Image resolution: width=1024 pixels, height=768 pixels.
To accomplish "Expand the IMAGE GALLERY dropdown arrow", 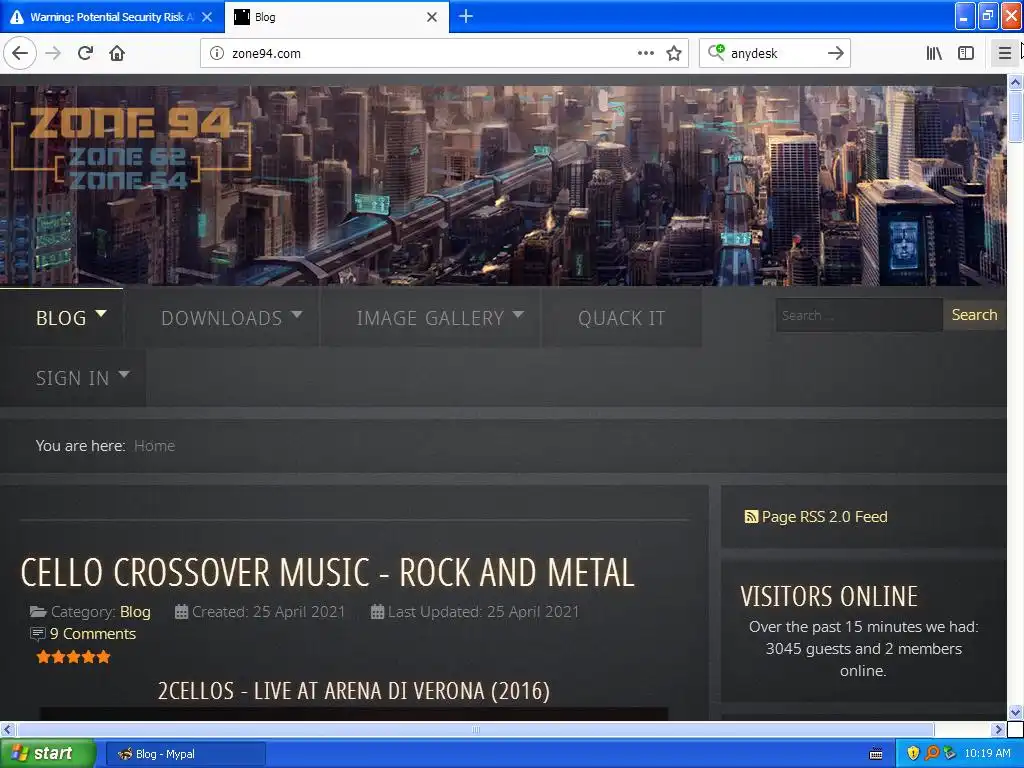I will pyautogui.click(x=518, y=315).
